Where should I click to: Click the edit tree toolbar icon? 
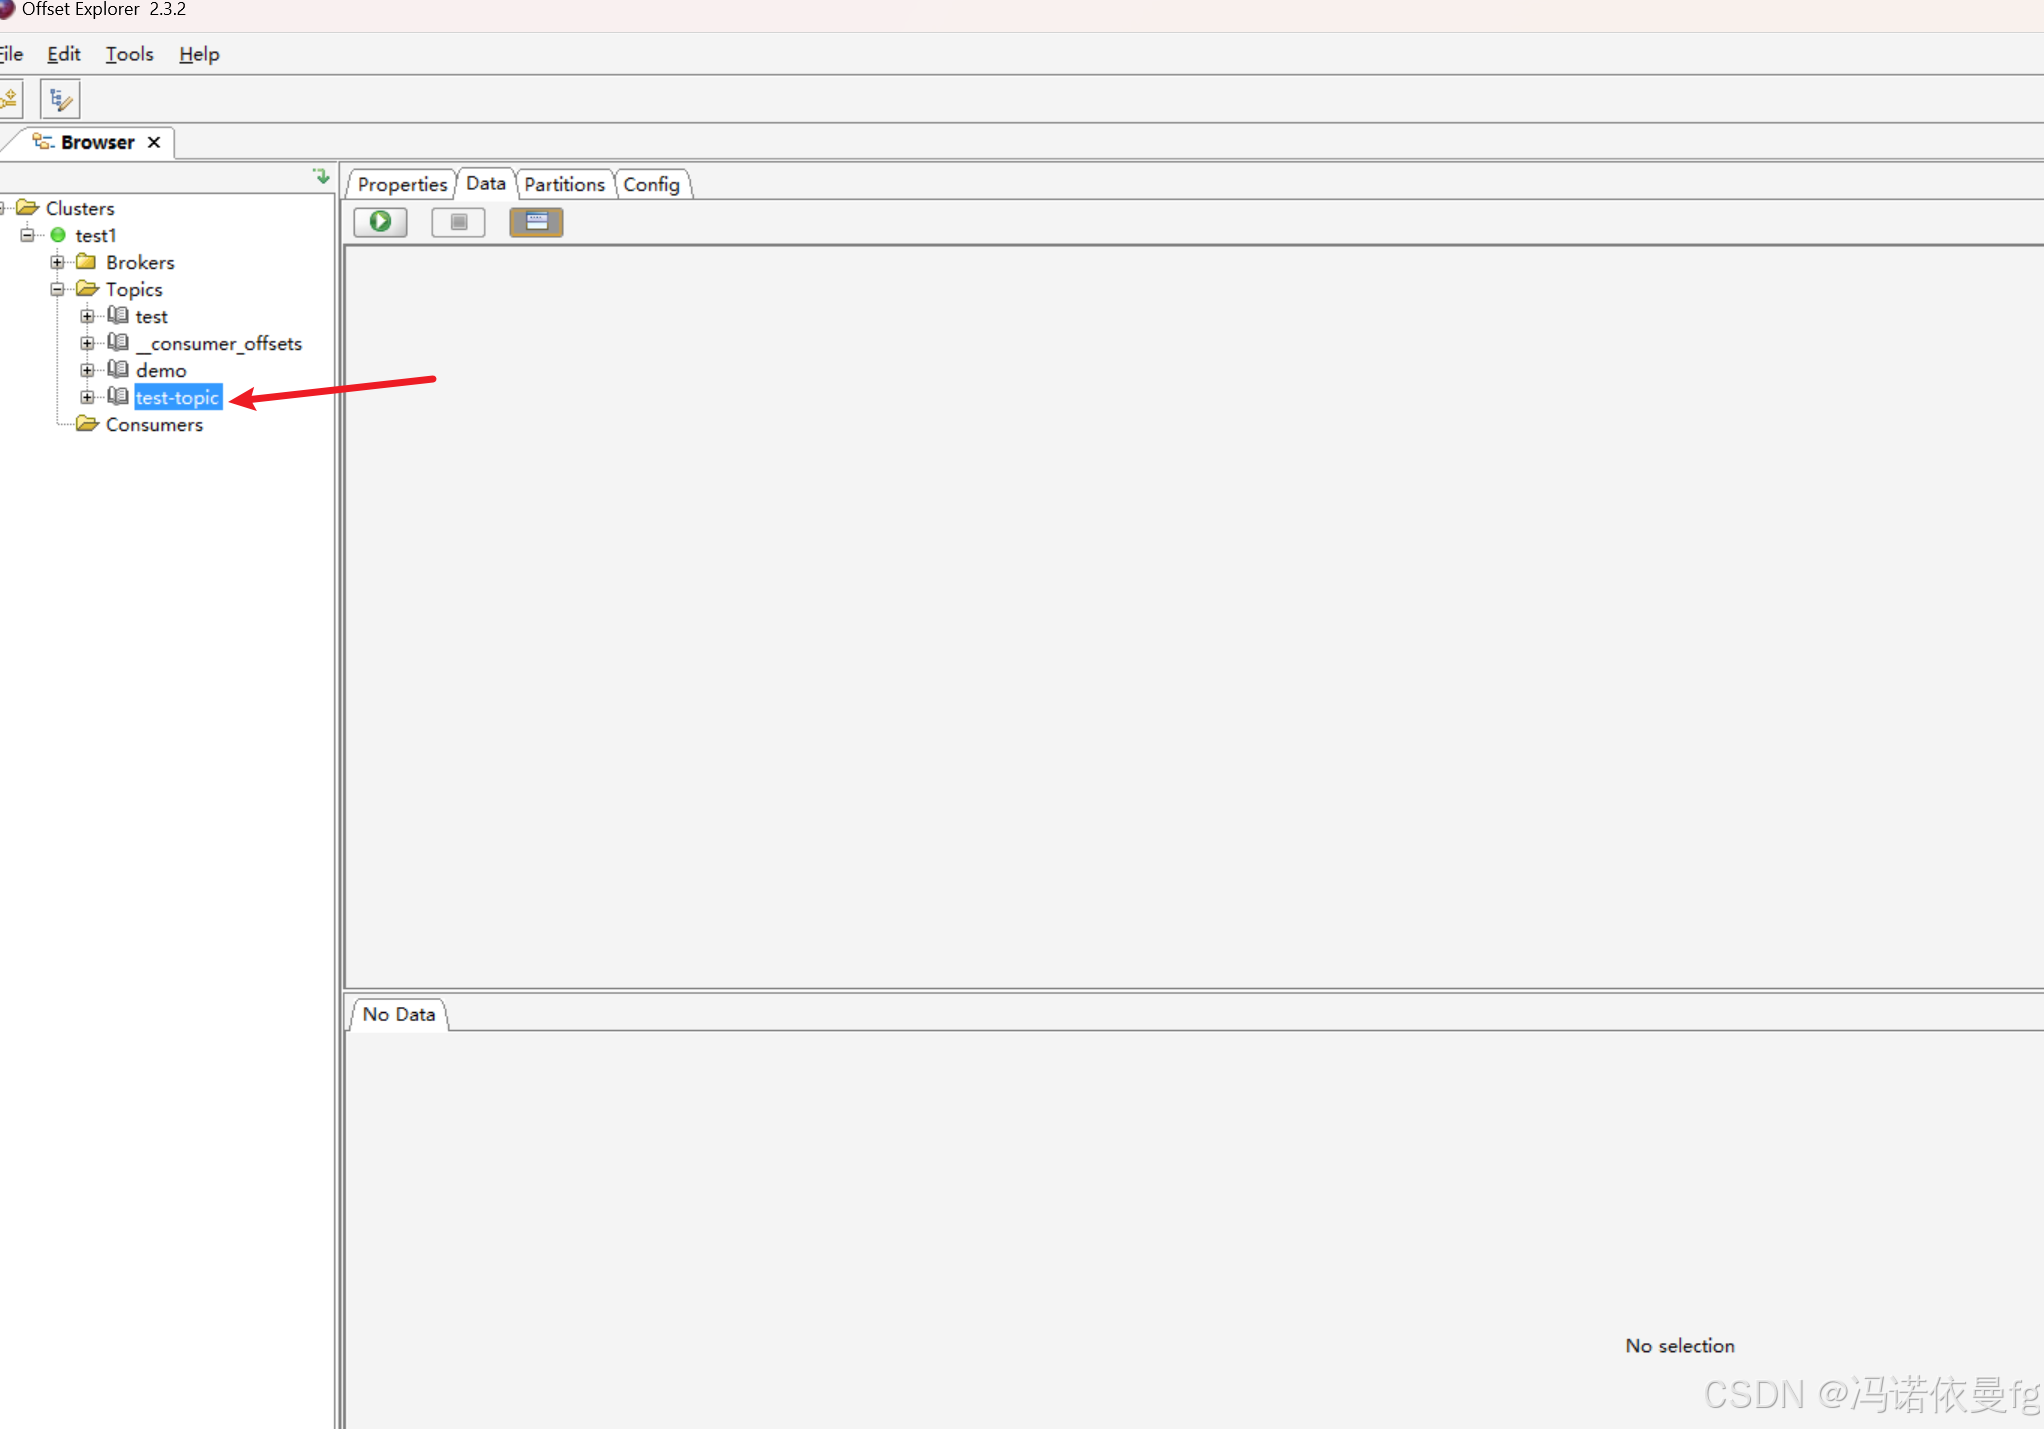pos(60,100)
